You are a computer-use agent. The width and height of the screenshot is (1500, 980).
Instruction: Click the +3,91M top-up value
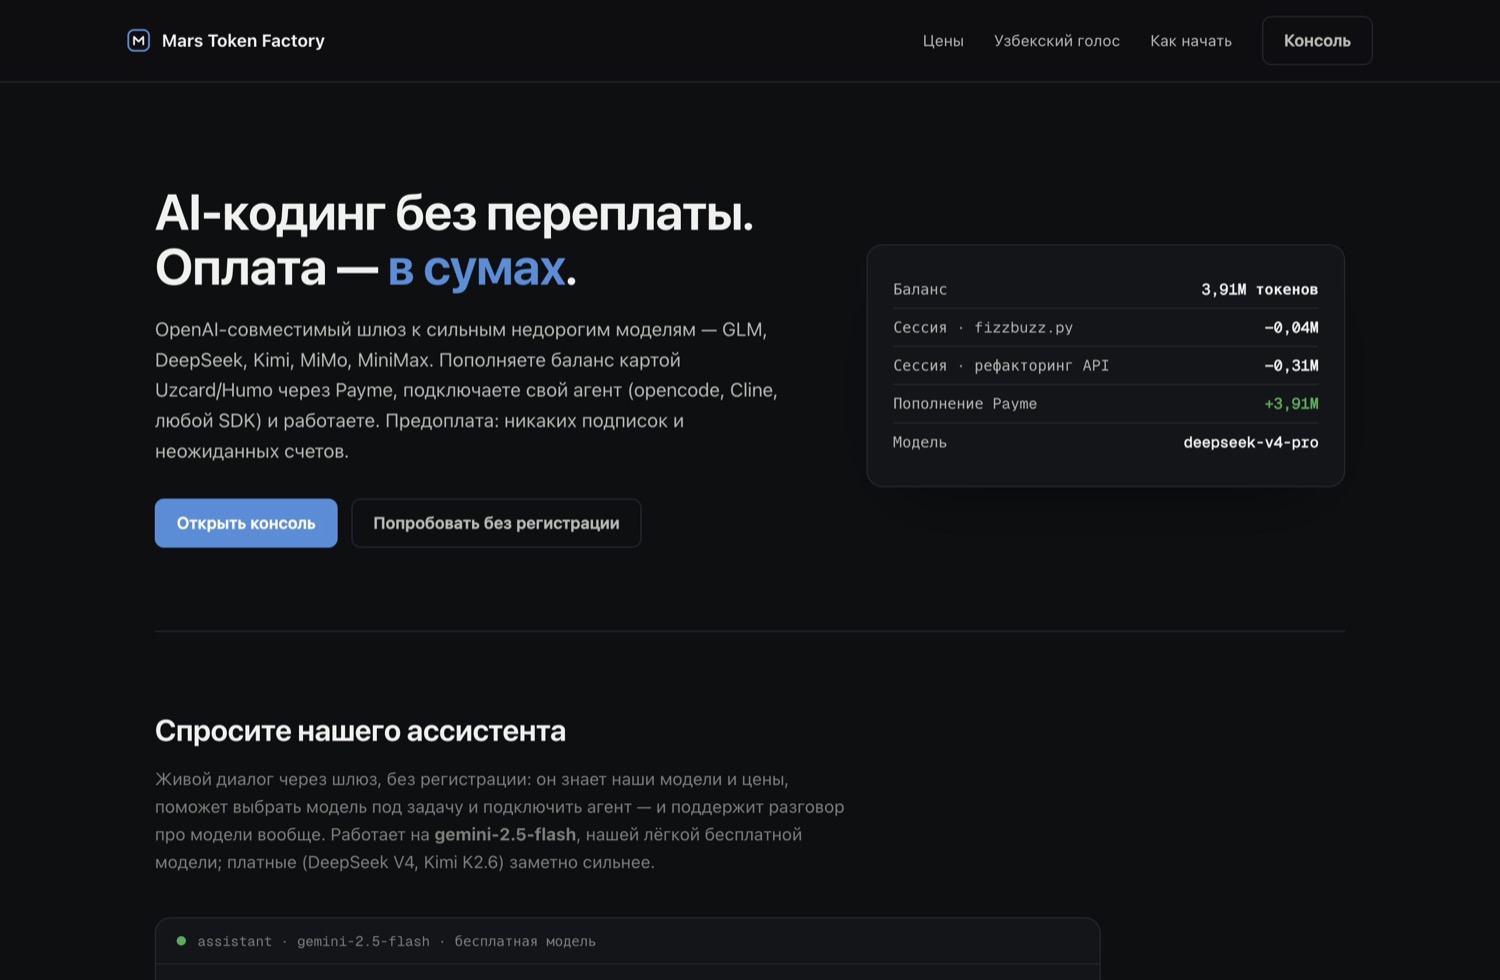point(1291,403)
